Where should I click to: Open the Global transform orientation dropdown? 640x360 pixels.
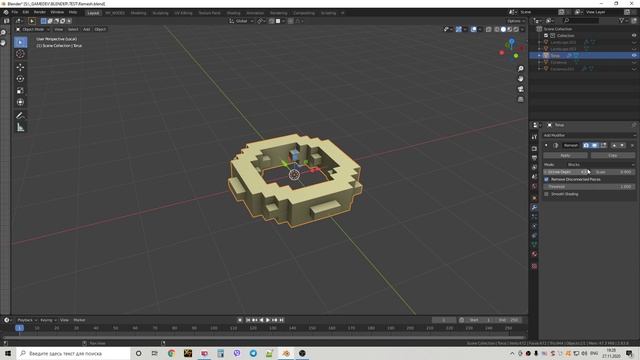pyautogui.click(x=241, y=21)
